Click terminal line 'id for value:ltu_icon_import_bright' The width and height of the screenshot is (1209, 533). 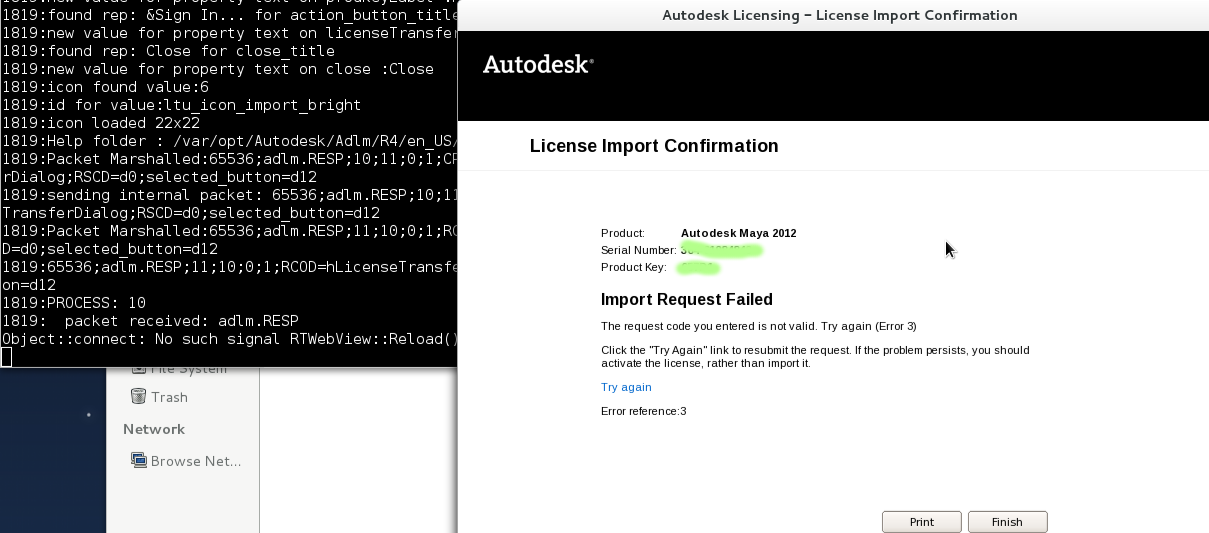point(181,105)
